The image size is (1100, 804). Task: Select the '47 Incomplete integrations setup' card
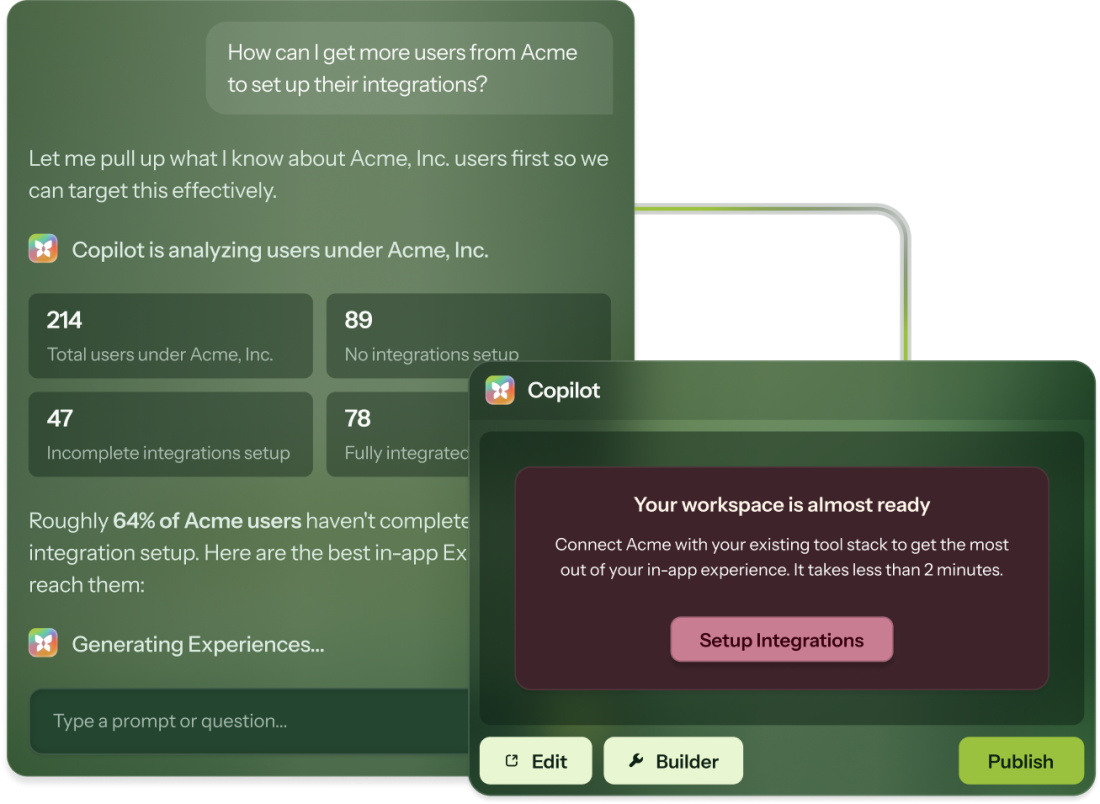[x=170, y=434]
